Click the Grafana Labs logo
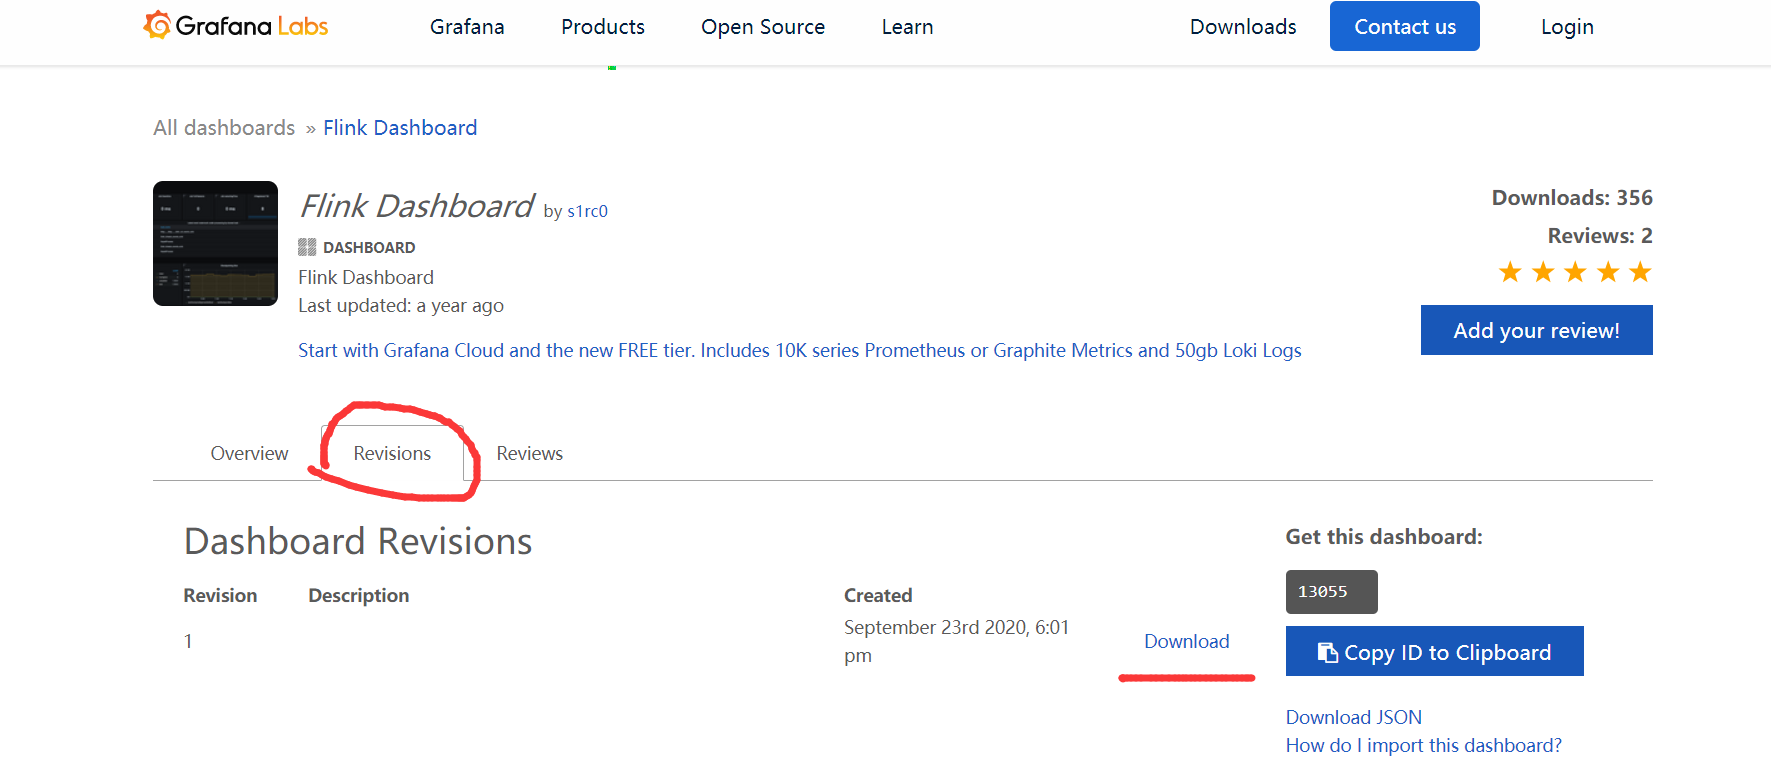The width and height of the screenshot is (1771, 774). tap(237, 26)
